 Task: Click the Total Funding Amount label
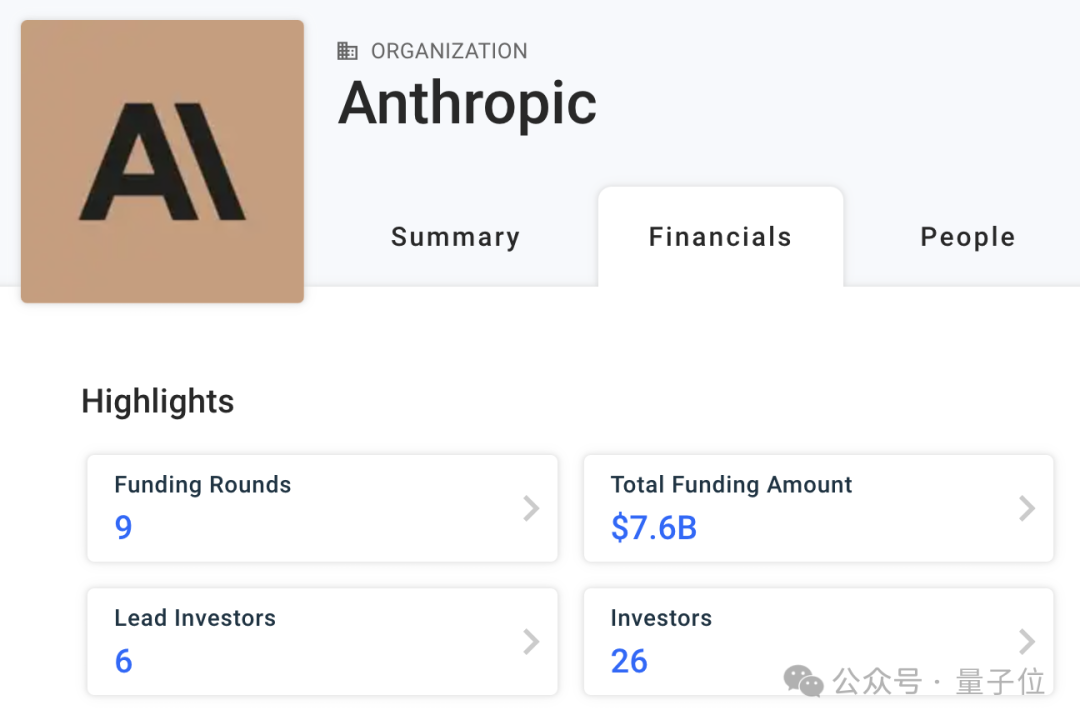click(x=731, y=485)
